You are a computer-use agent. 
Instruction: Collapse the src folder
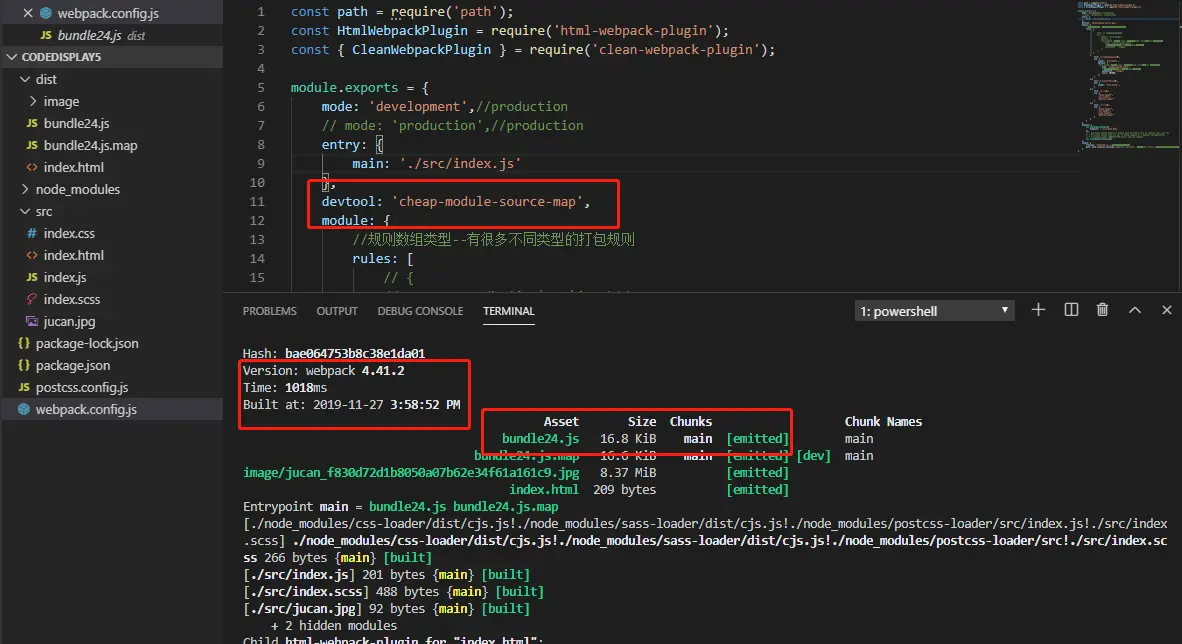pyautogui.click(x=25, y=211)
